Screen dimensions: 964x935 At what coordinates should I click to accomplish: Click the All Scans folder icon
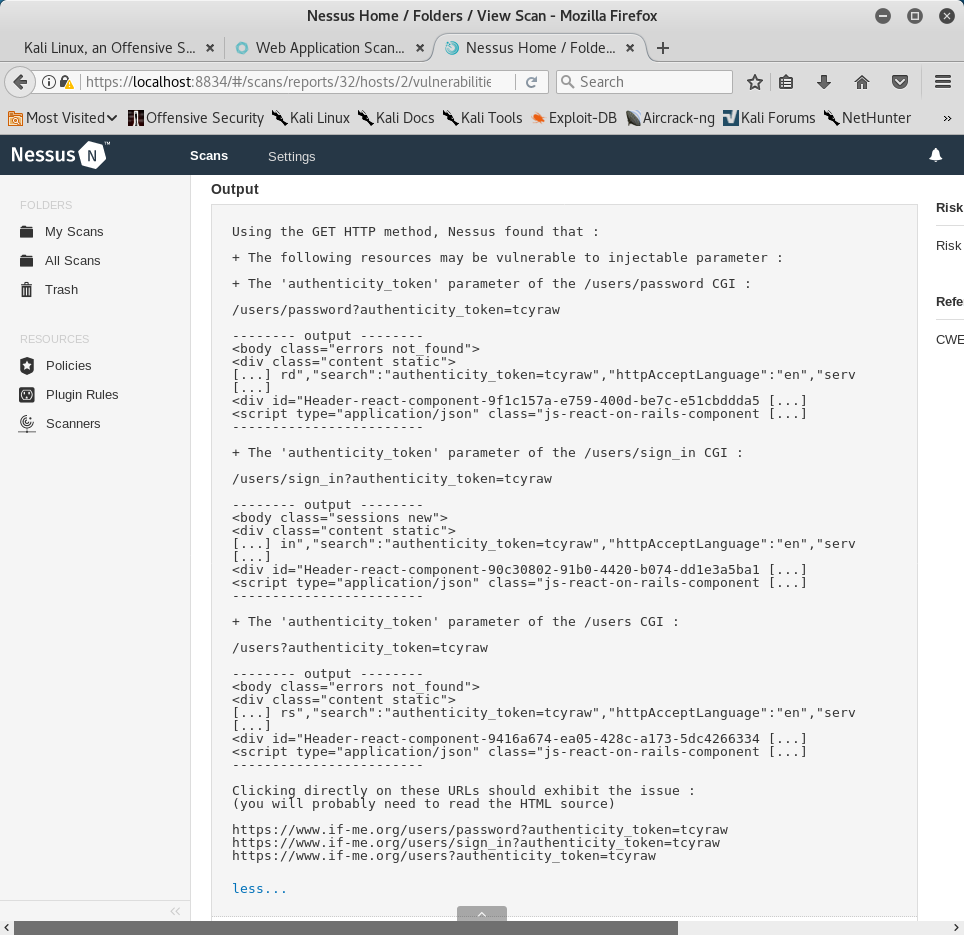coord(26,261)
